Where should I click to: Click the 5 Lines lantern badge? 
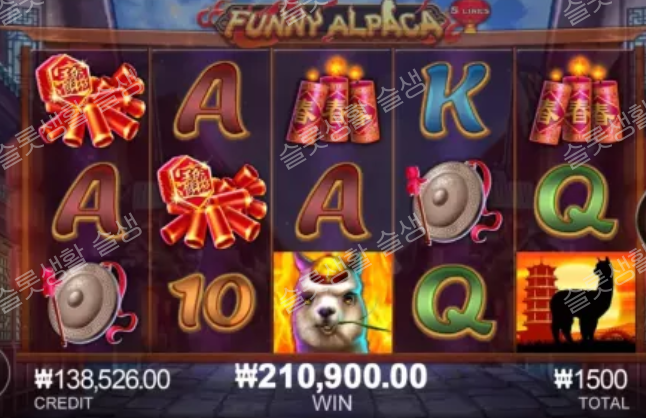click(470, 16)
